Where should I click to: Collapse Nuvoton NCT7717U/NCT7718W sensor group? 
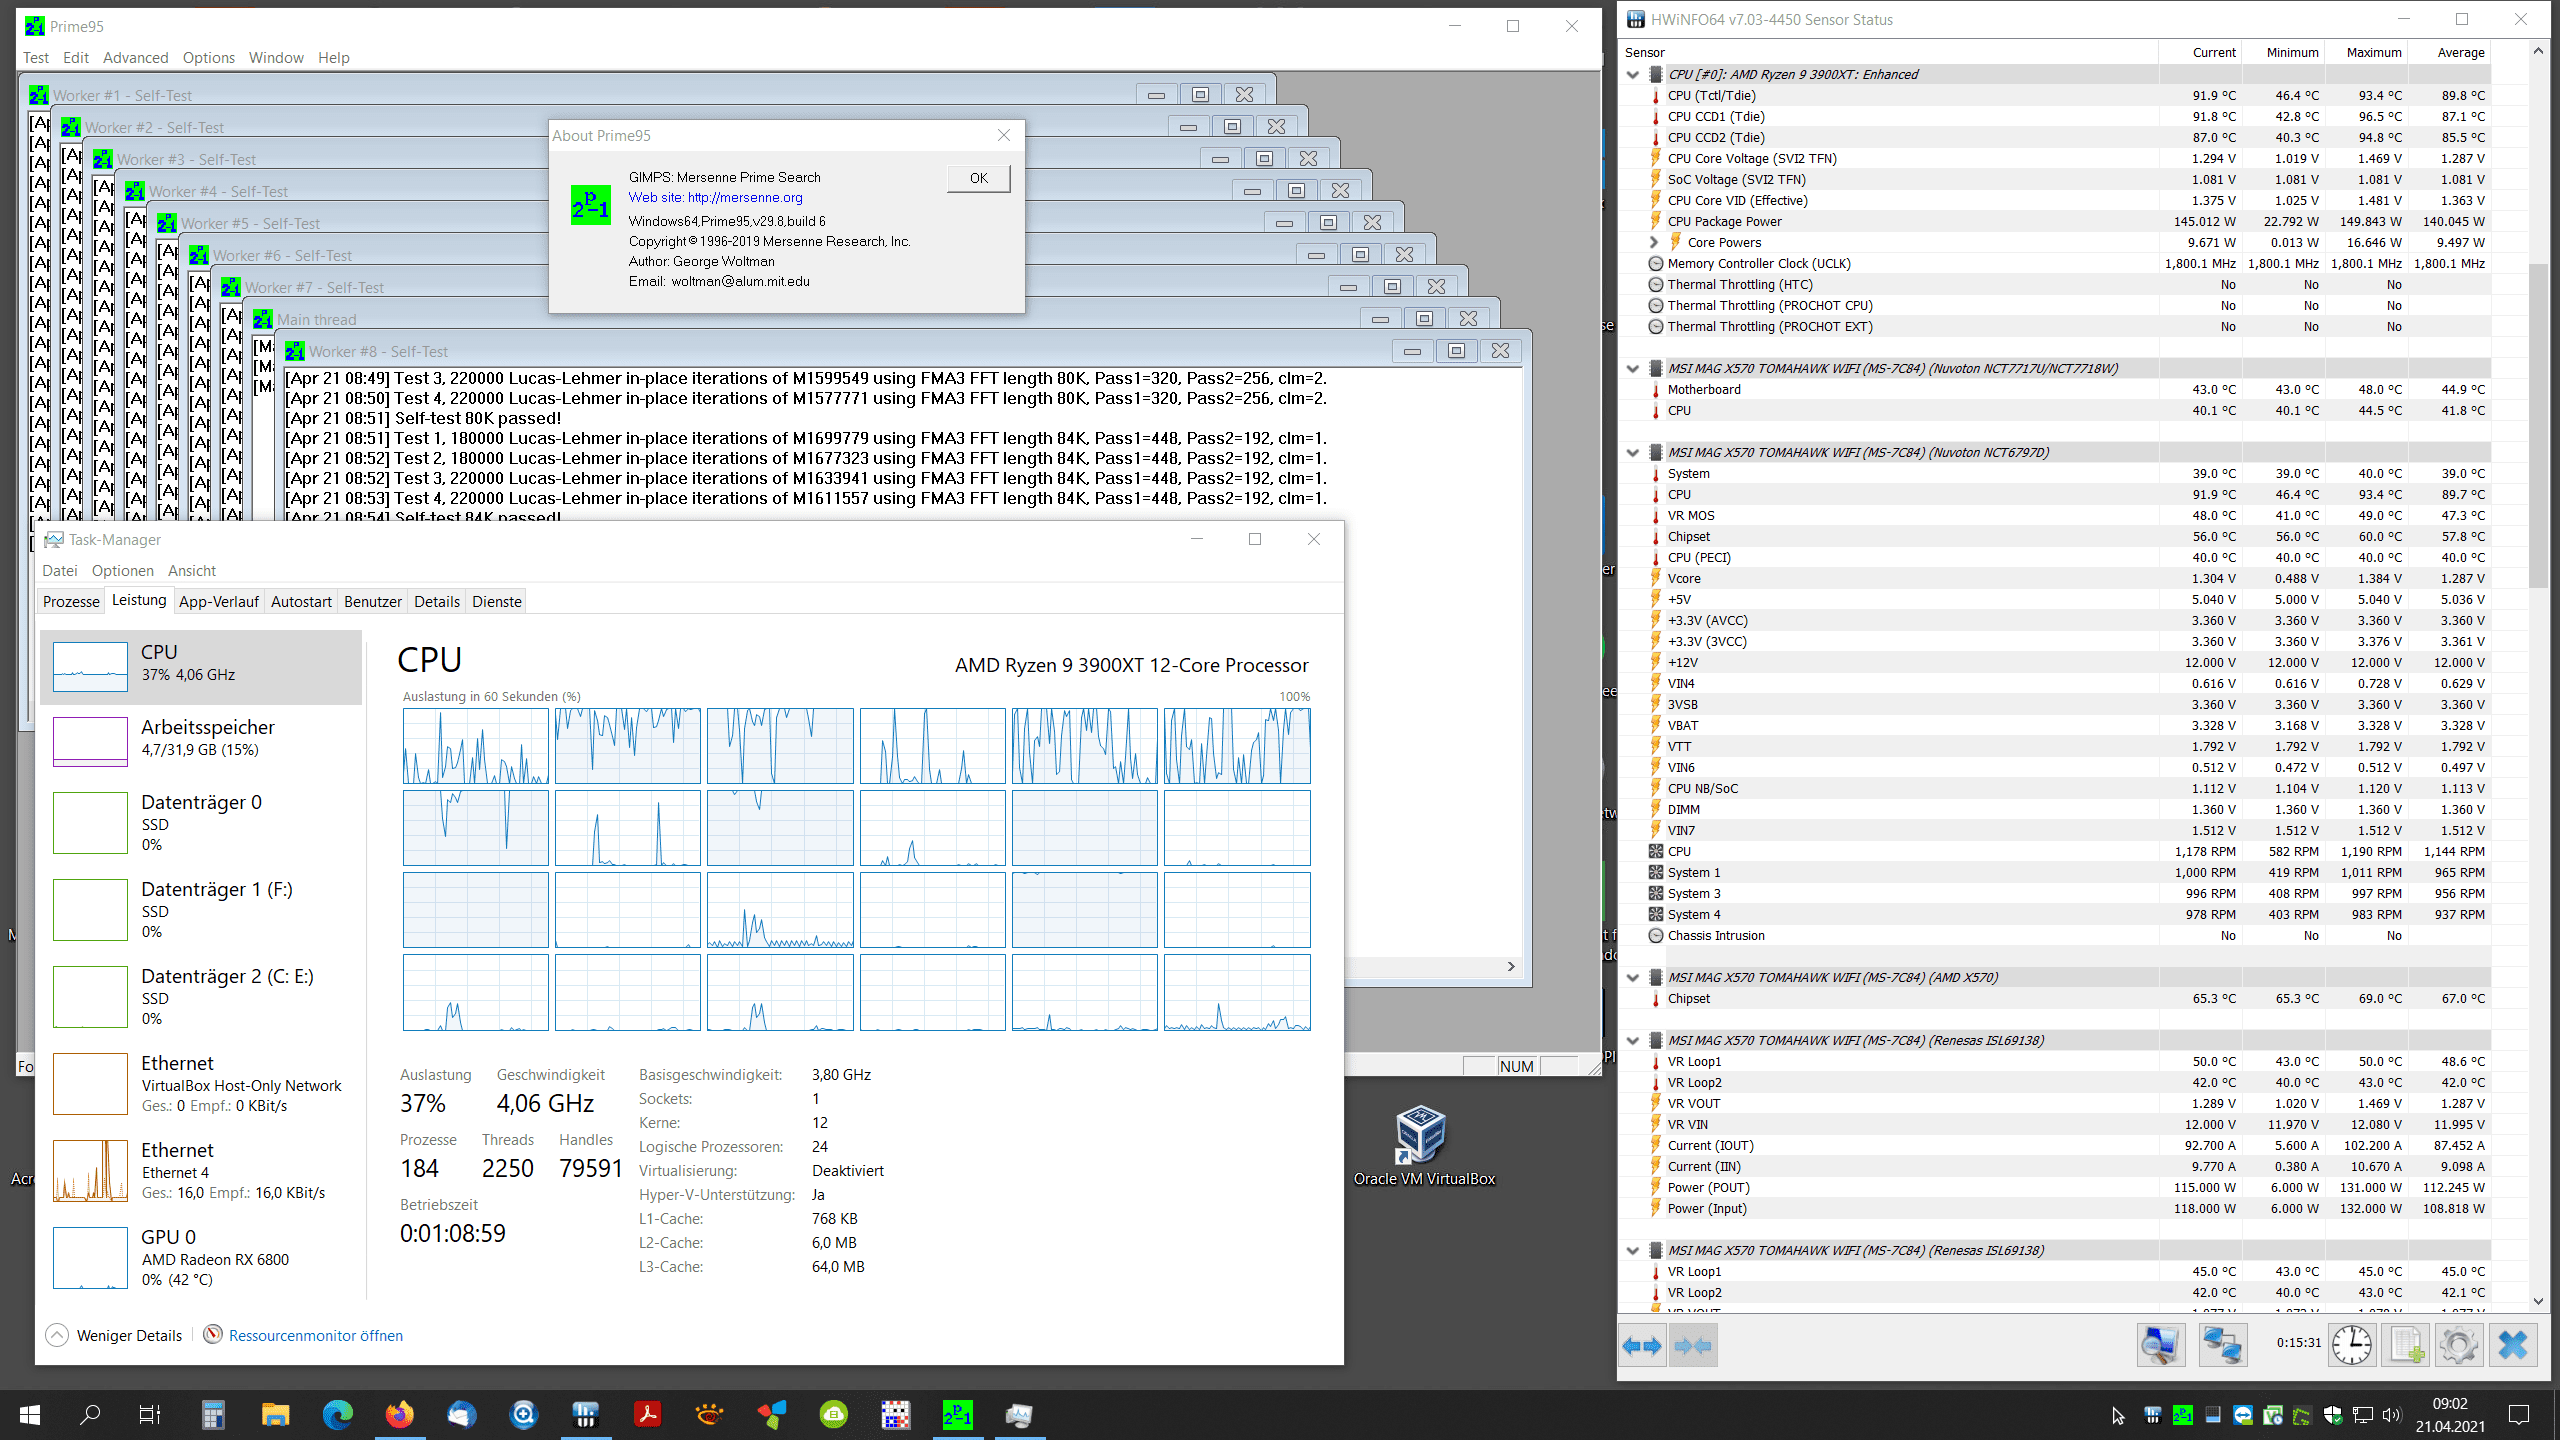click(x=1633, y=368)
